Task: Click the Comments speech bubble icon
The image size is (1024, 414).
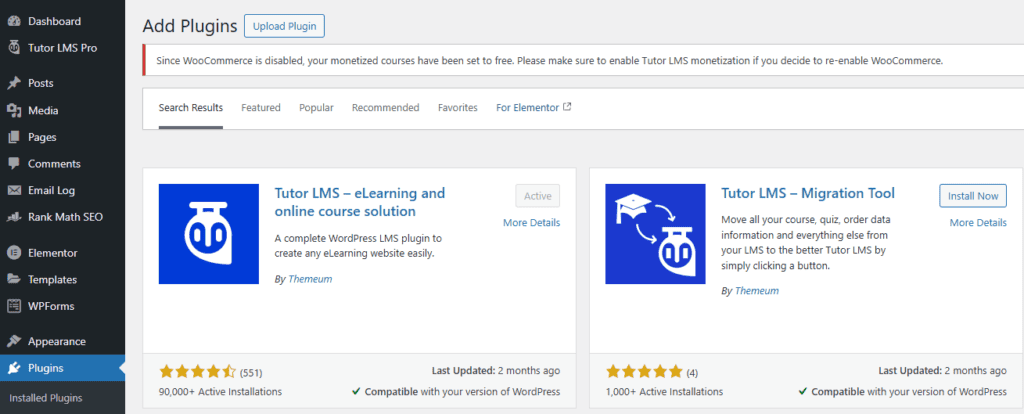Action: [x=14, y=164]
